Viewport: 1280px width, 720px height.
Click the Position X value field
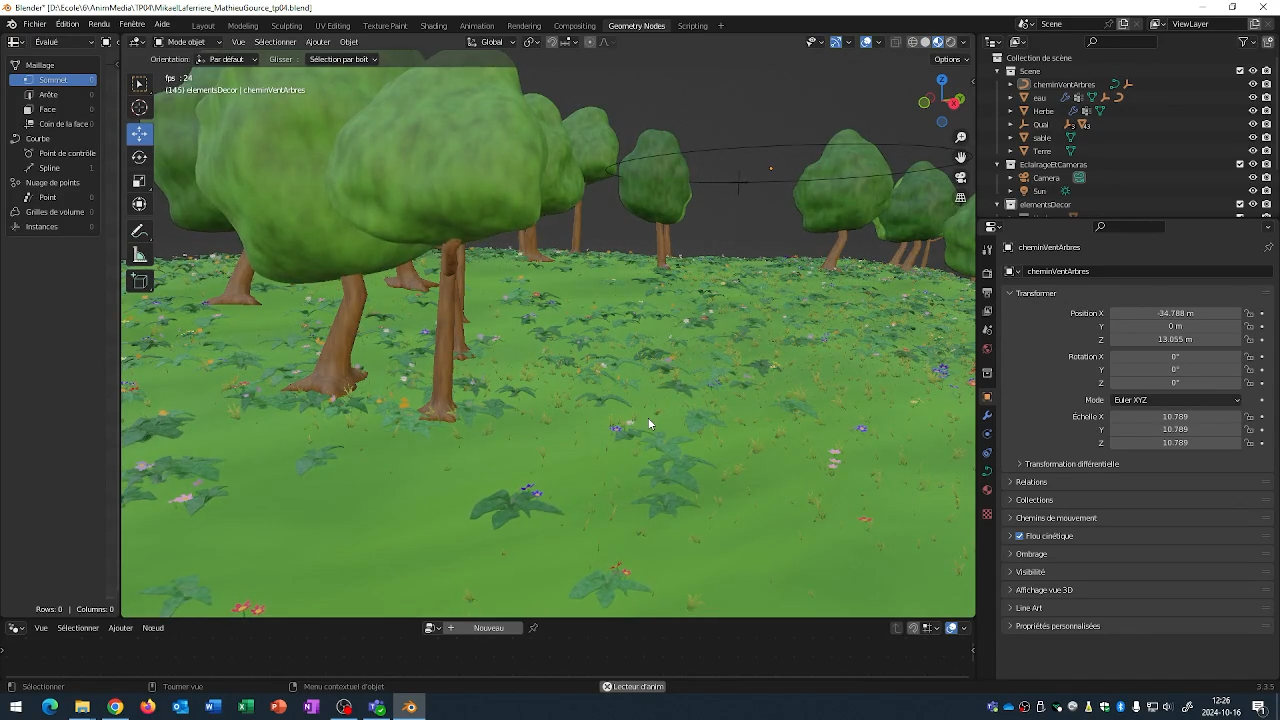[x=1175, y=313]
